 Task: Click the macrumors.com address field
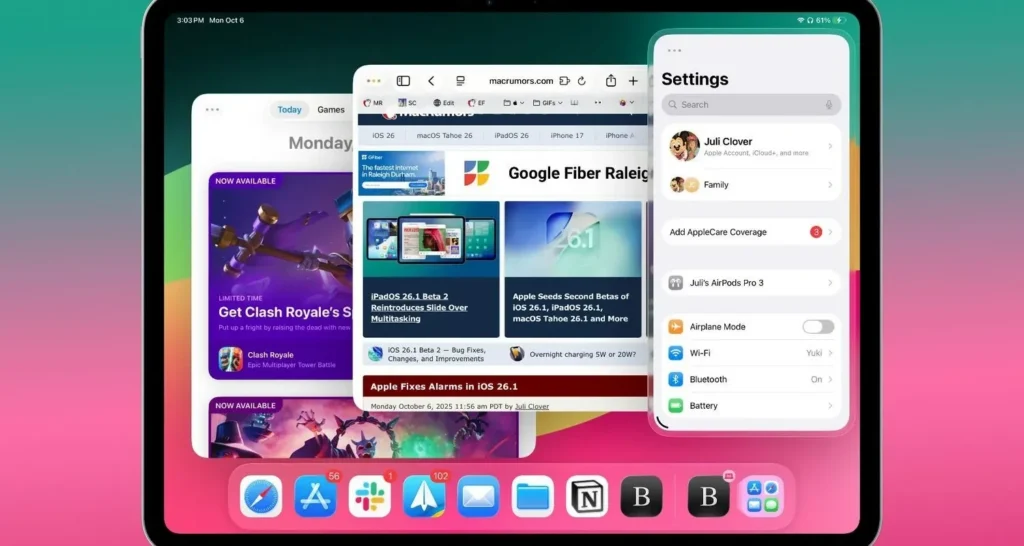tap(521, 81)
